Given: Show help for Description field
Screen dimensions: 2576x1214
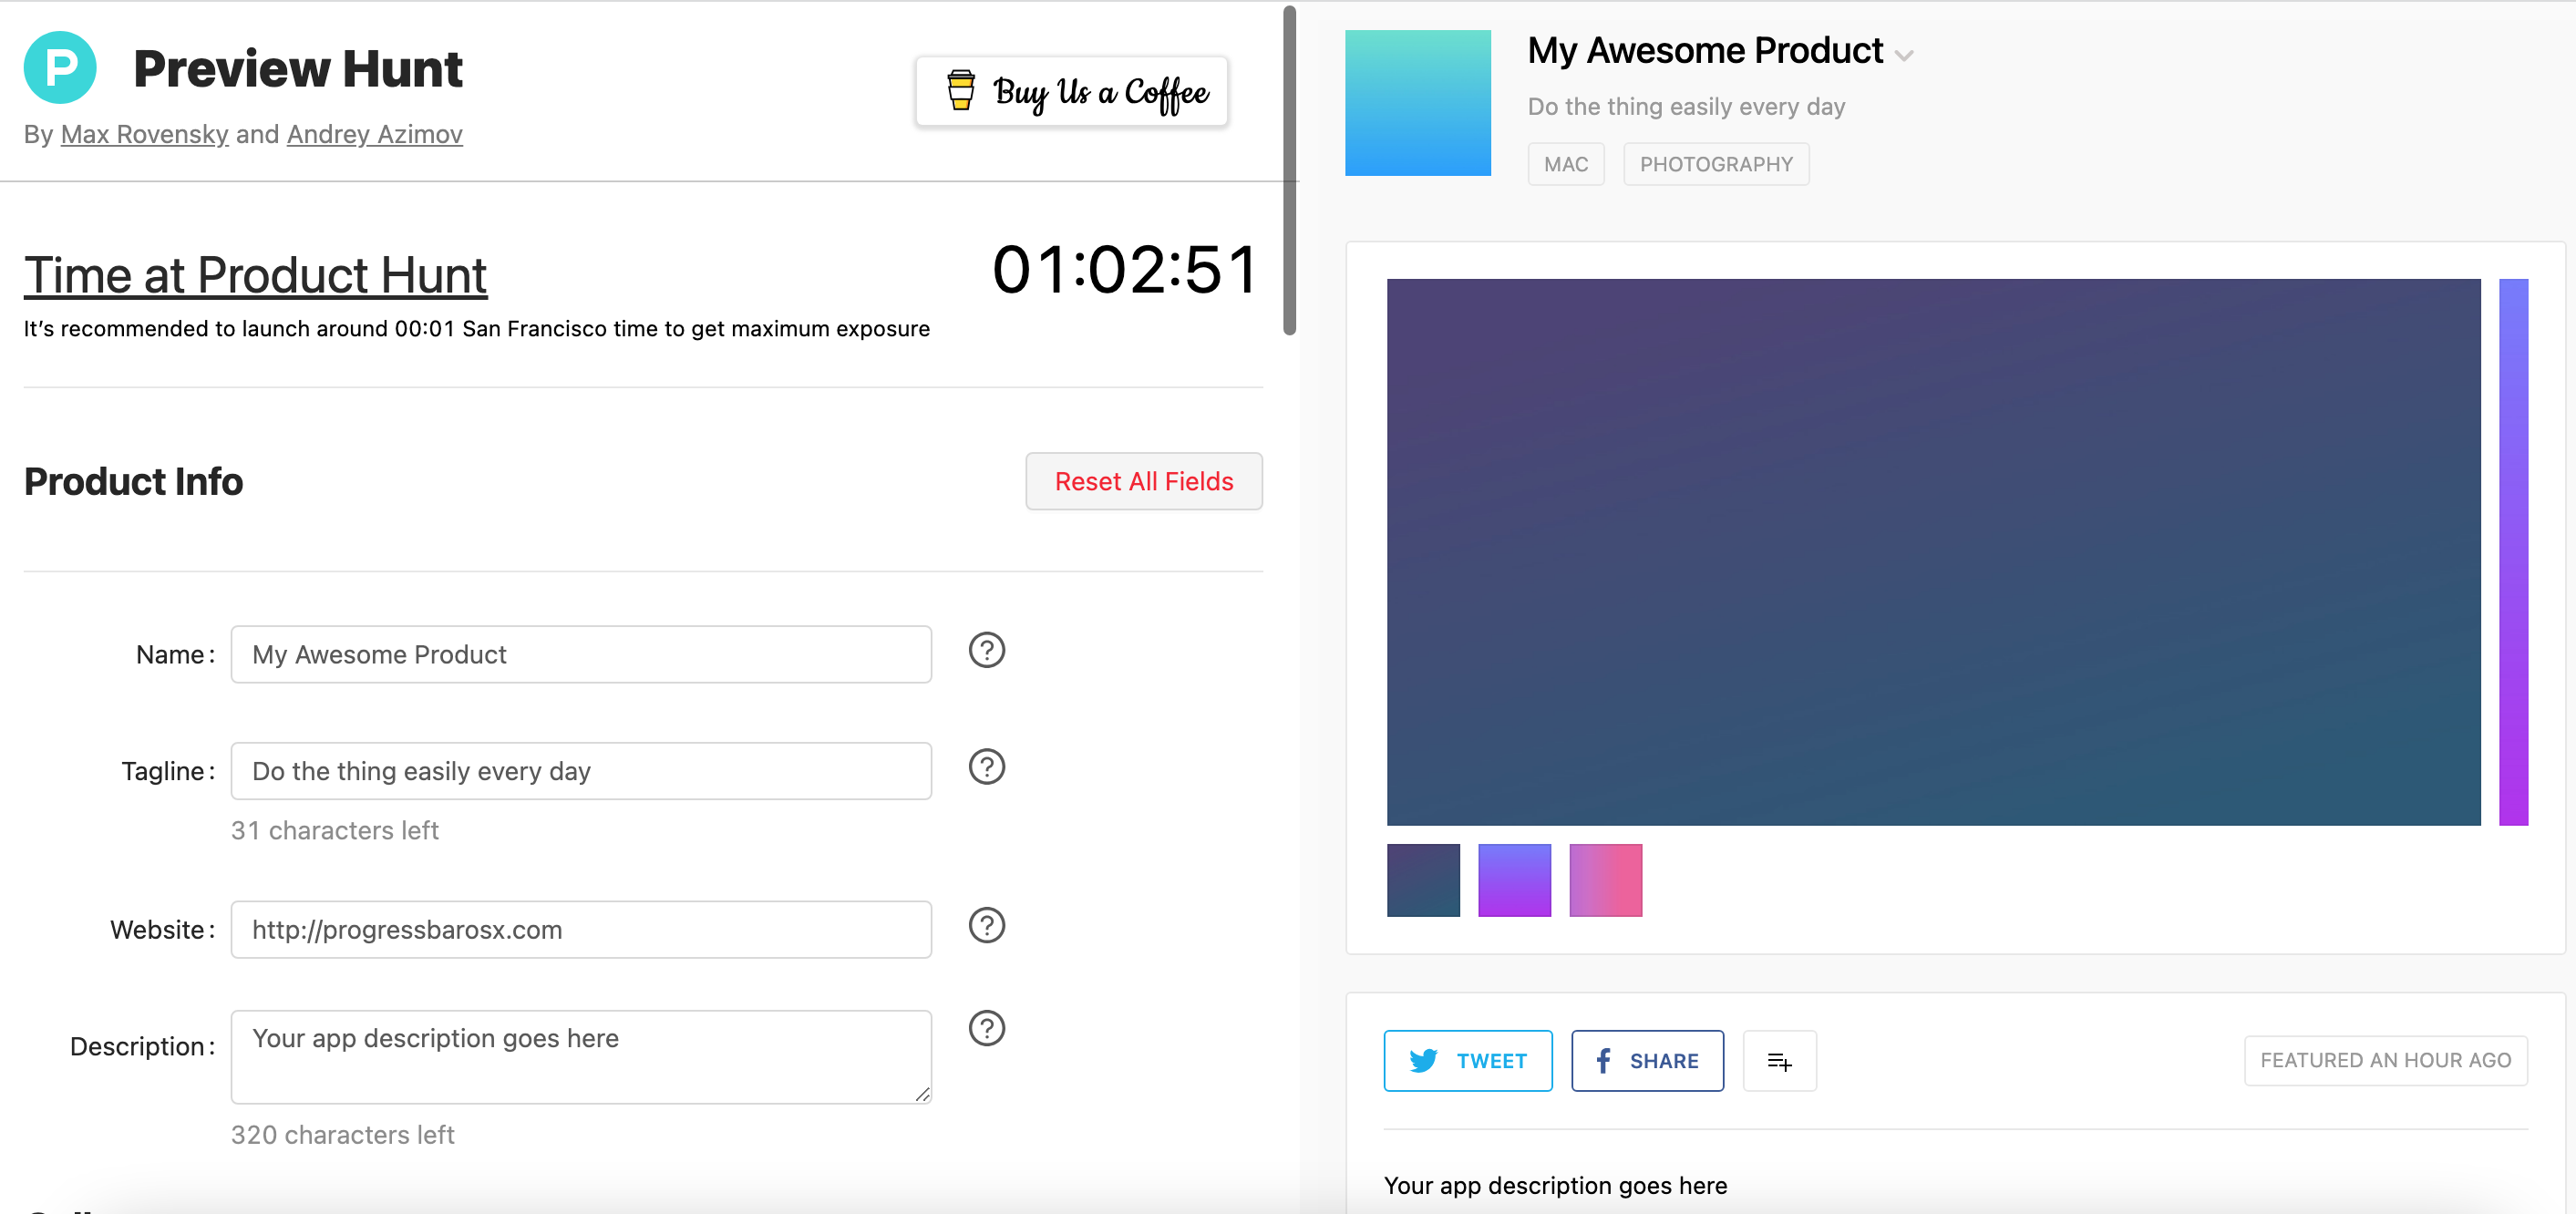Looking at the screenshot, I should pyautogui.click(x=986, y=1029).
